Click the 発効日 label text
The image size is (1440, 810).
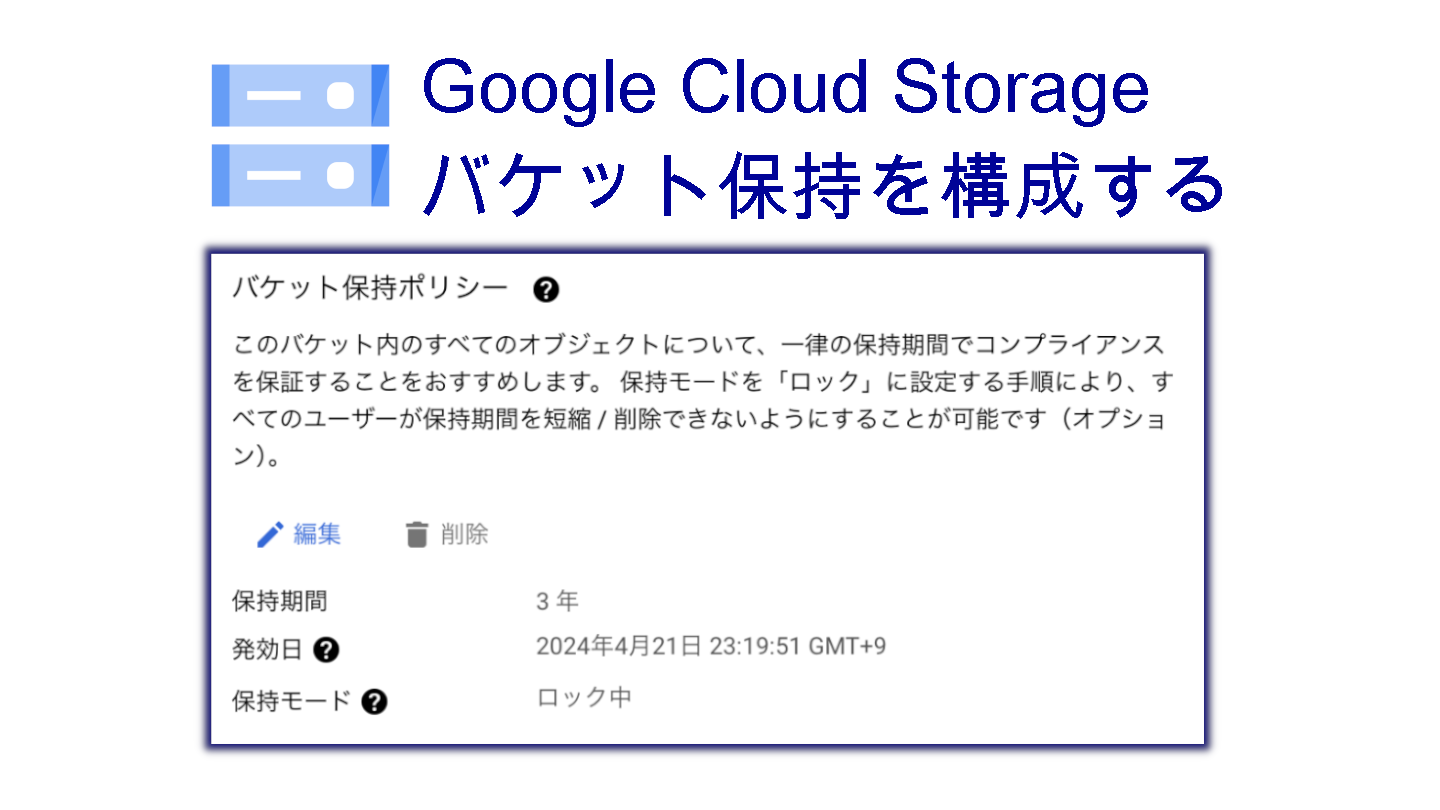click(267, 650)
